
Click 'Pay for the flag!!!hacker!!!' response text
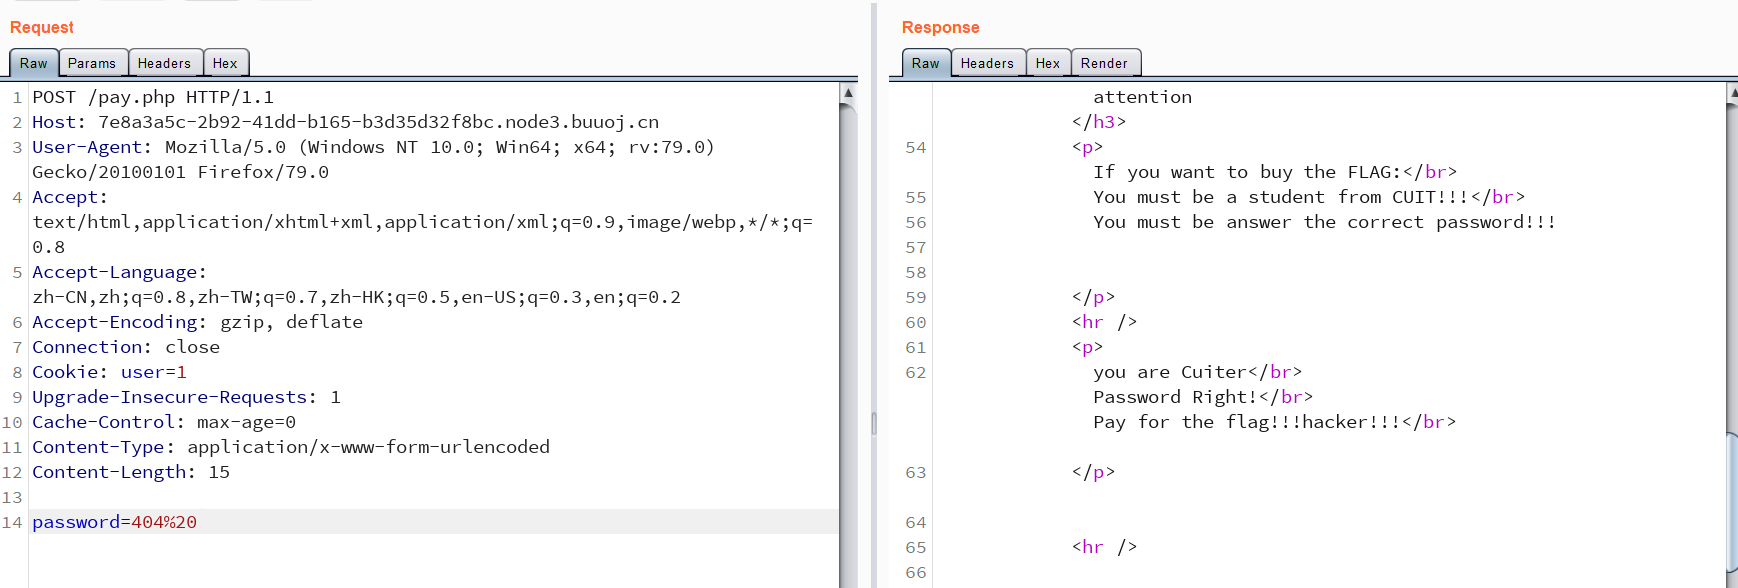[1247, 422]
